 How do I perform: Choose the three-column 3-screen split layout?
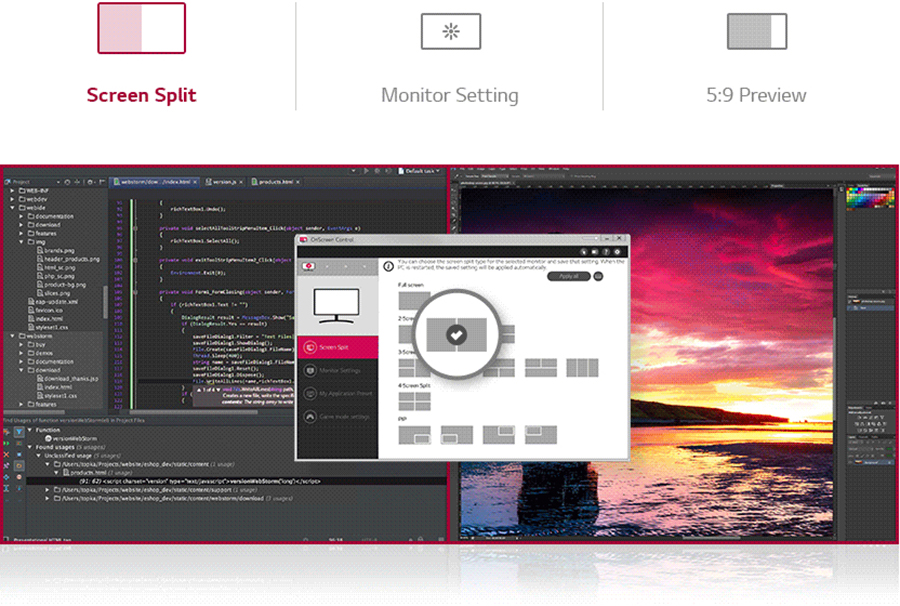point(582,368)
